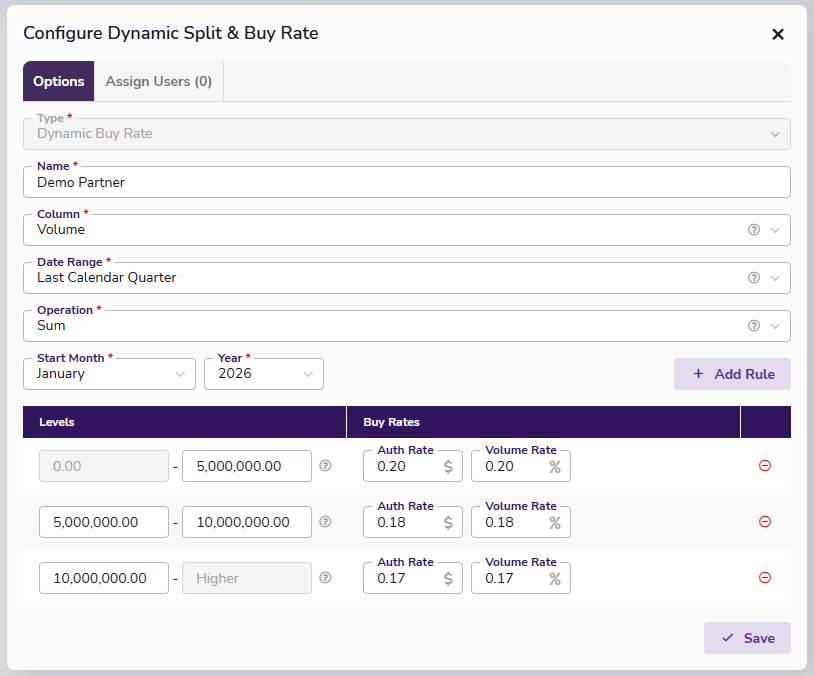Click the help icon in Date Range field
This screenshot has height=676, width=814.
click(754, 278)
